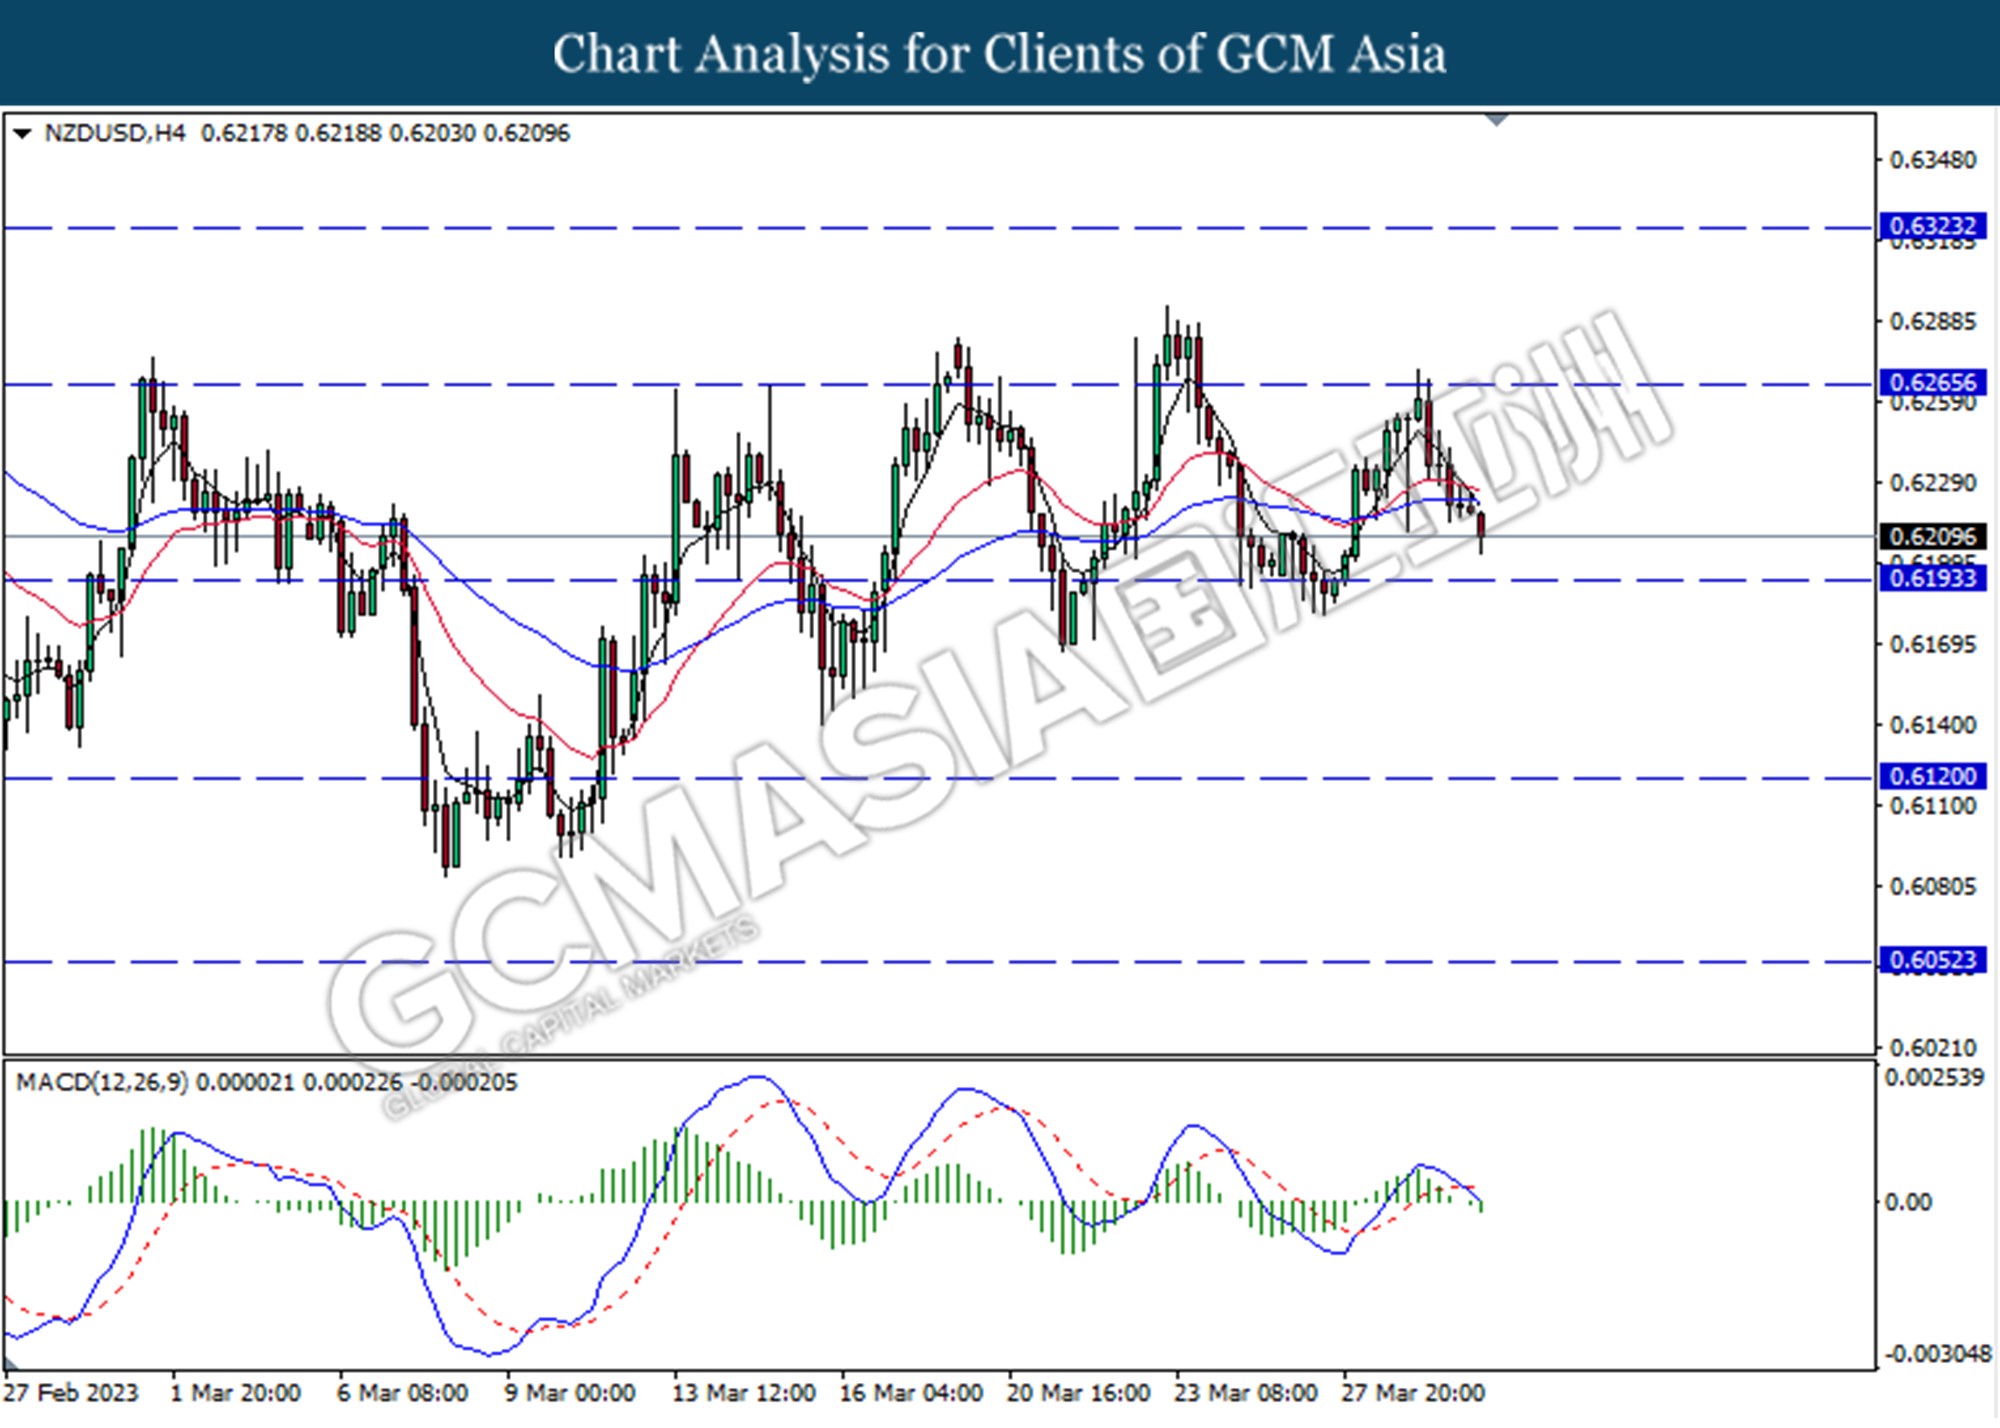Select the 0.61200 price level label

(1932, 776)
